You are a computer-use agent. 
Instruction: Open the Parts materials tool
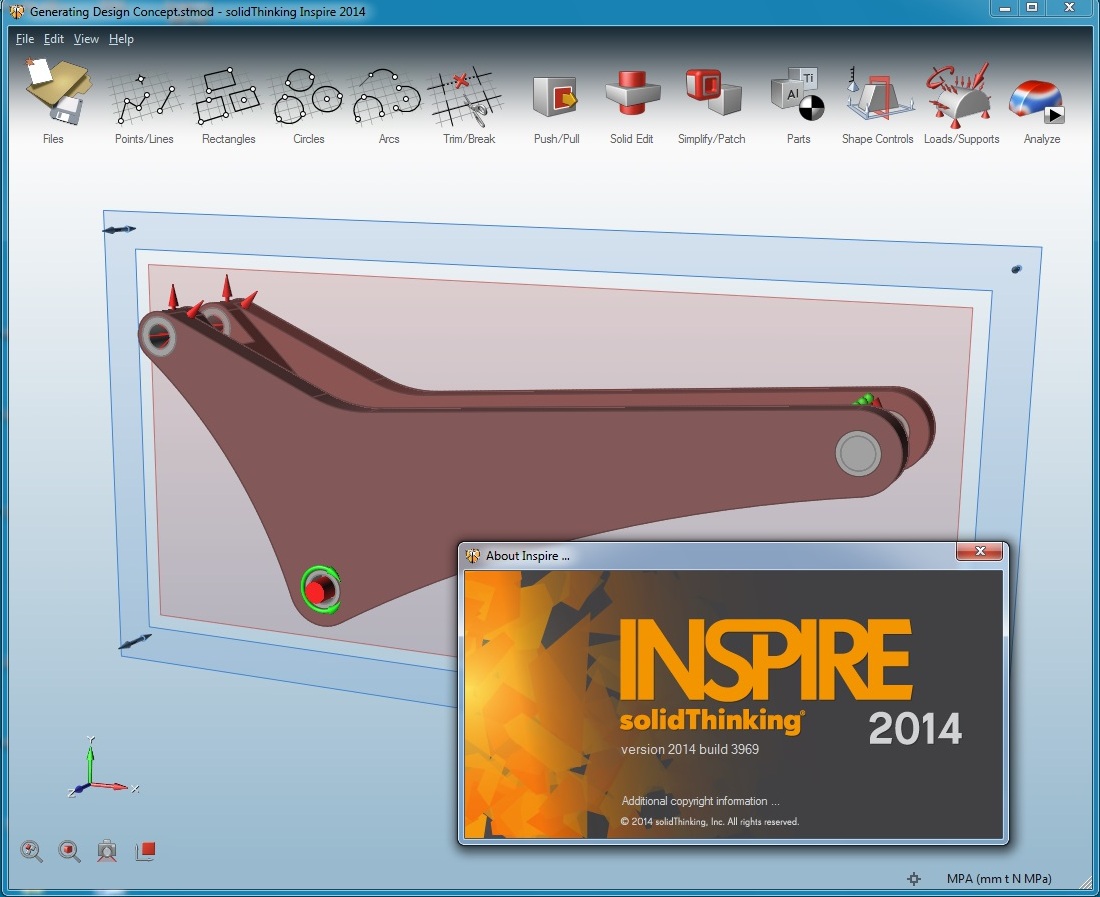798,94
